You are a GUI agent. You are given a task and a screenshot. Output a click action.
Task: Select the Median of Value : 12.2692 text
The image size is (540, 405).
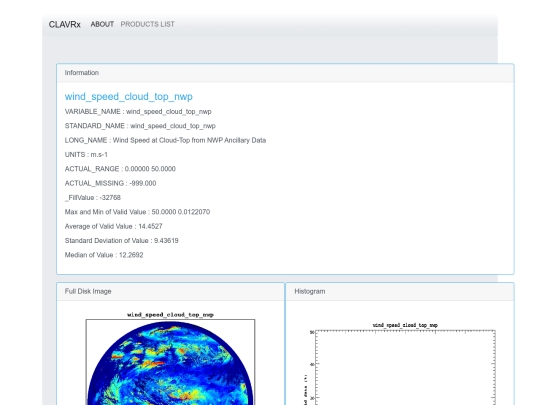tap(104, 255)
